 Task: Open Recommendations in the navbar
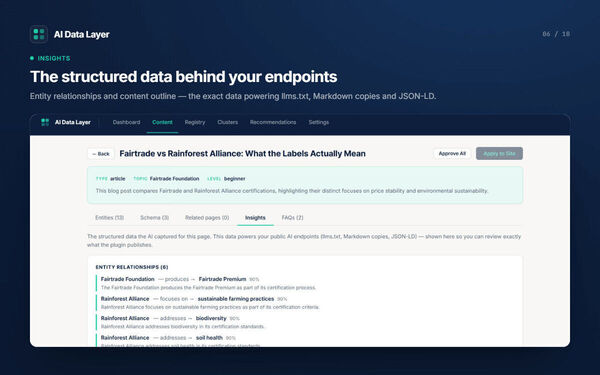273,122
